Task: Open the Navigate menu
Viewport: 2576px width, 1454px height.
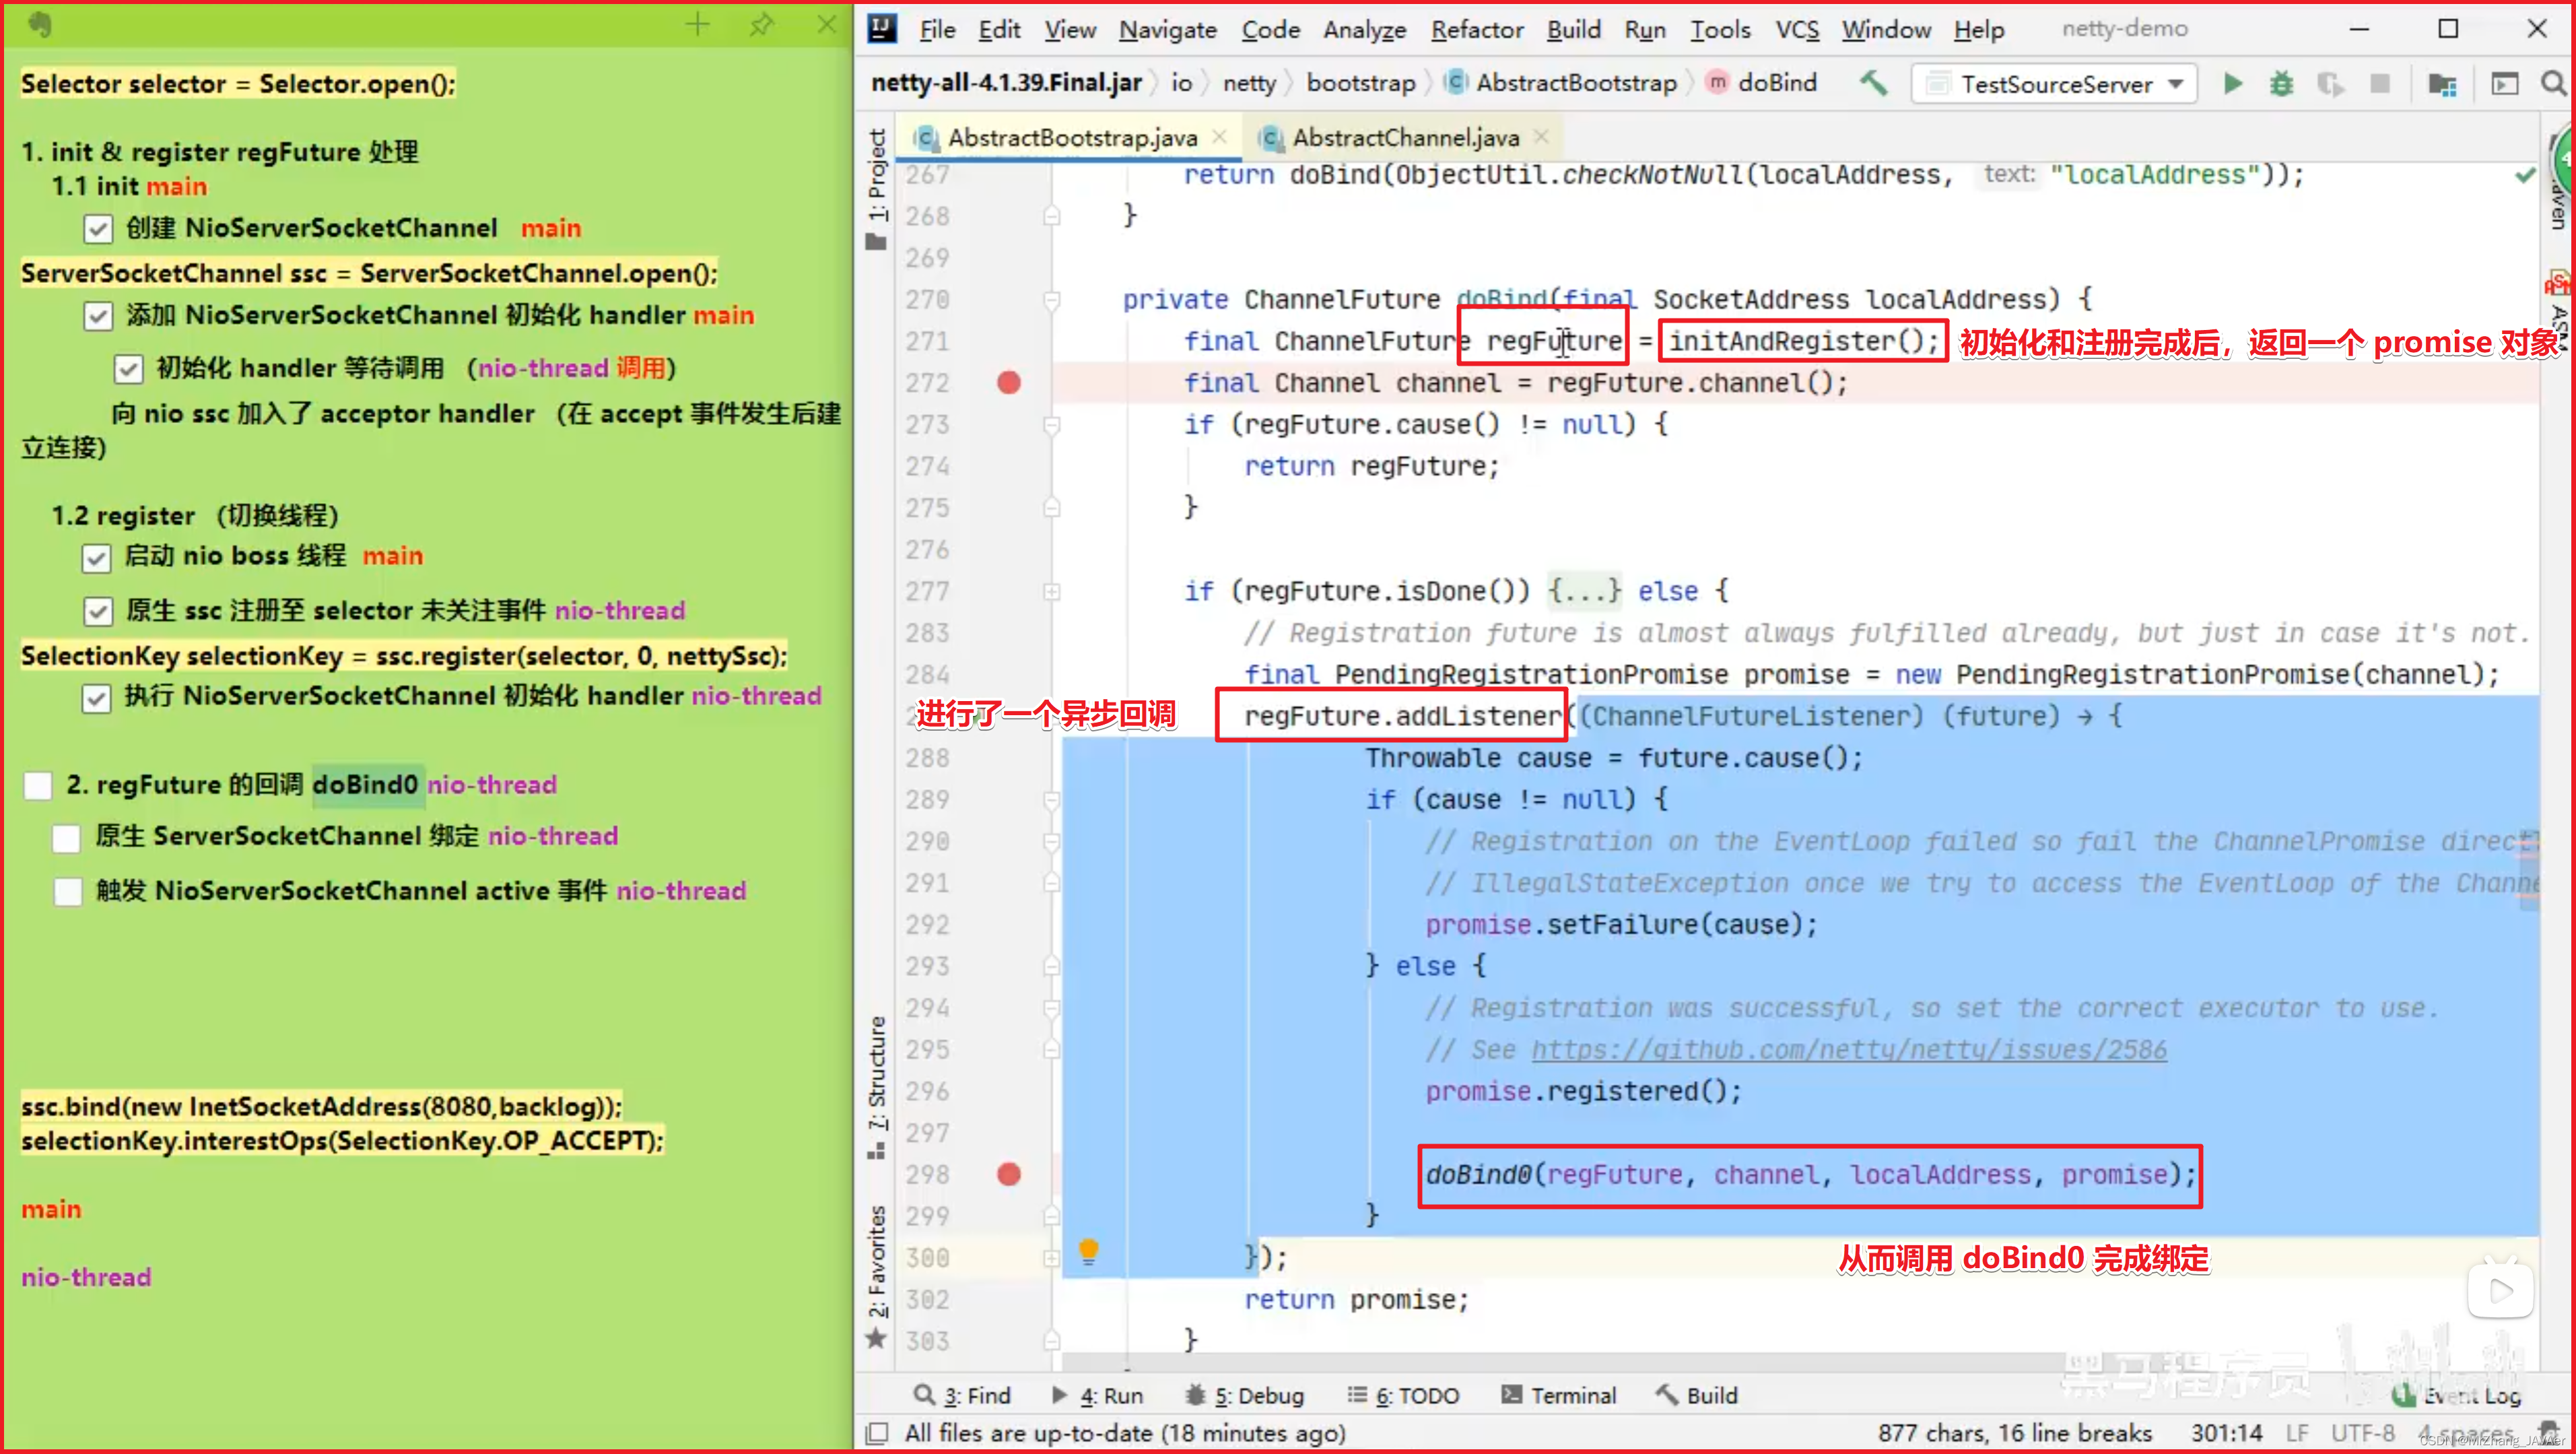Action: pyautogui.click(x=1167, y=30)
